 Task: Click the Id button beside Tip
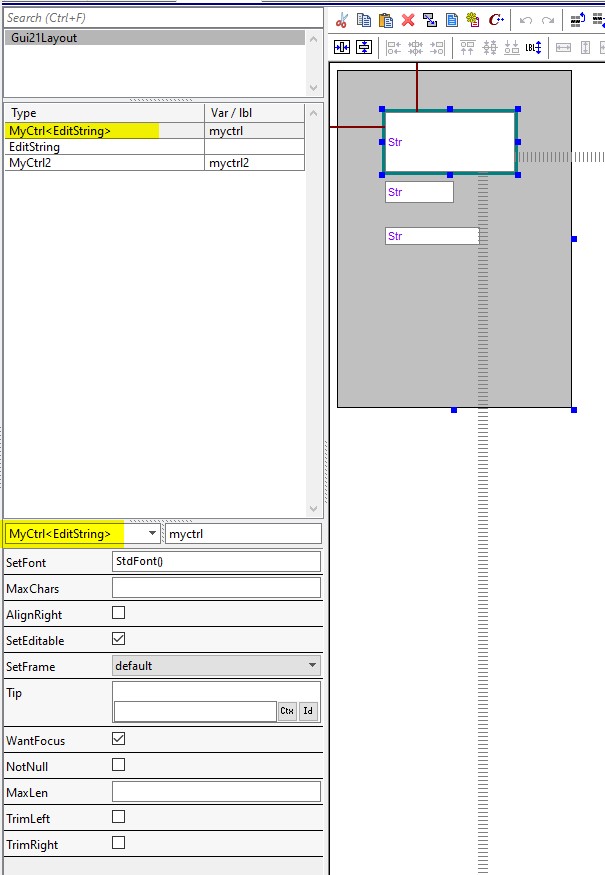pyautogui.click(x=309, y=711)
